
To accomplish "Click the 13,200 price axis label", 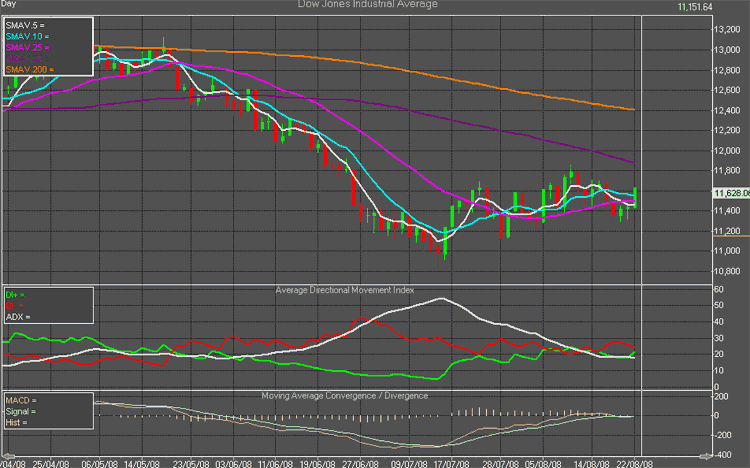I will point(727,30).
